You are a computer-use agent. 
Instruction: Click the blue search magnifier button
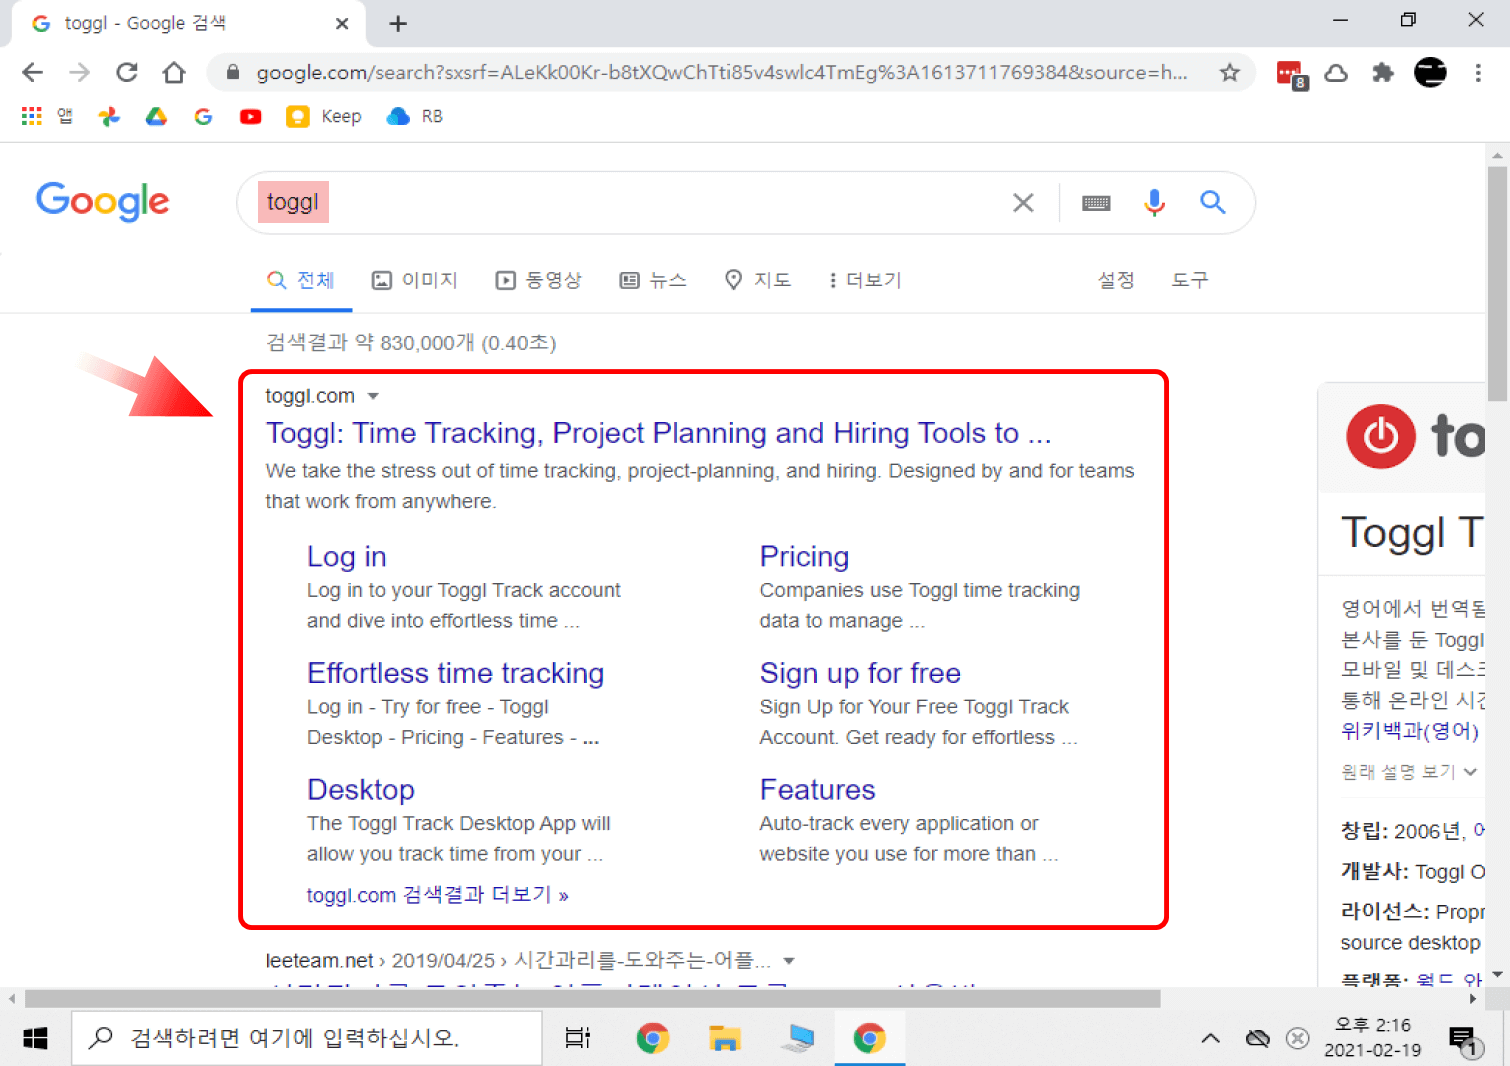1213,203
